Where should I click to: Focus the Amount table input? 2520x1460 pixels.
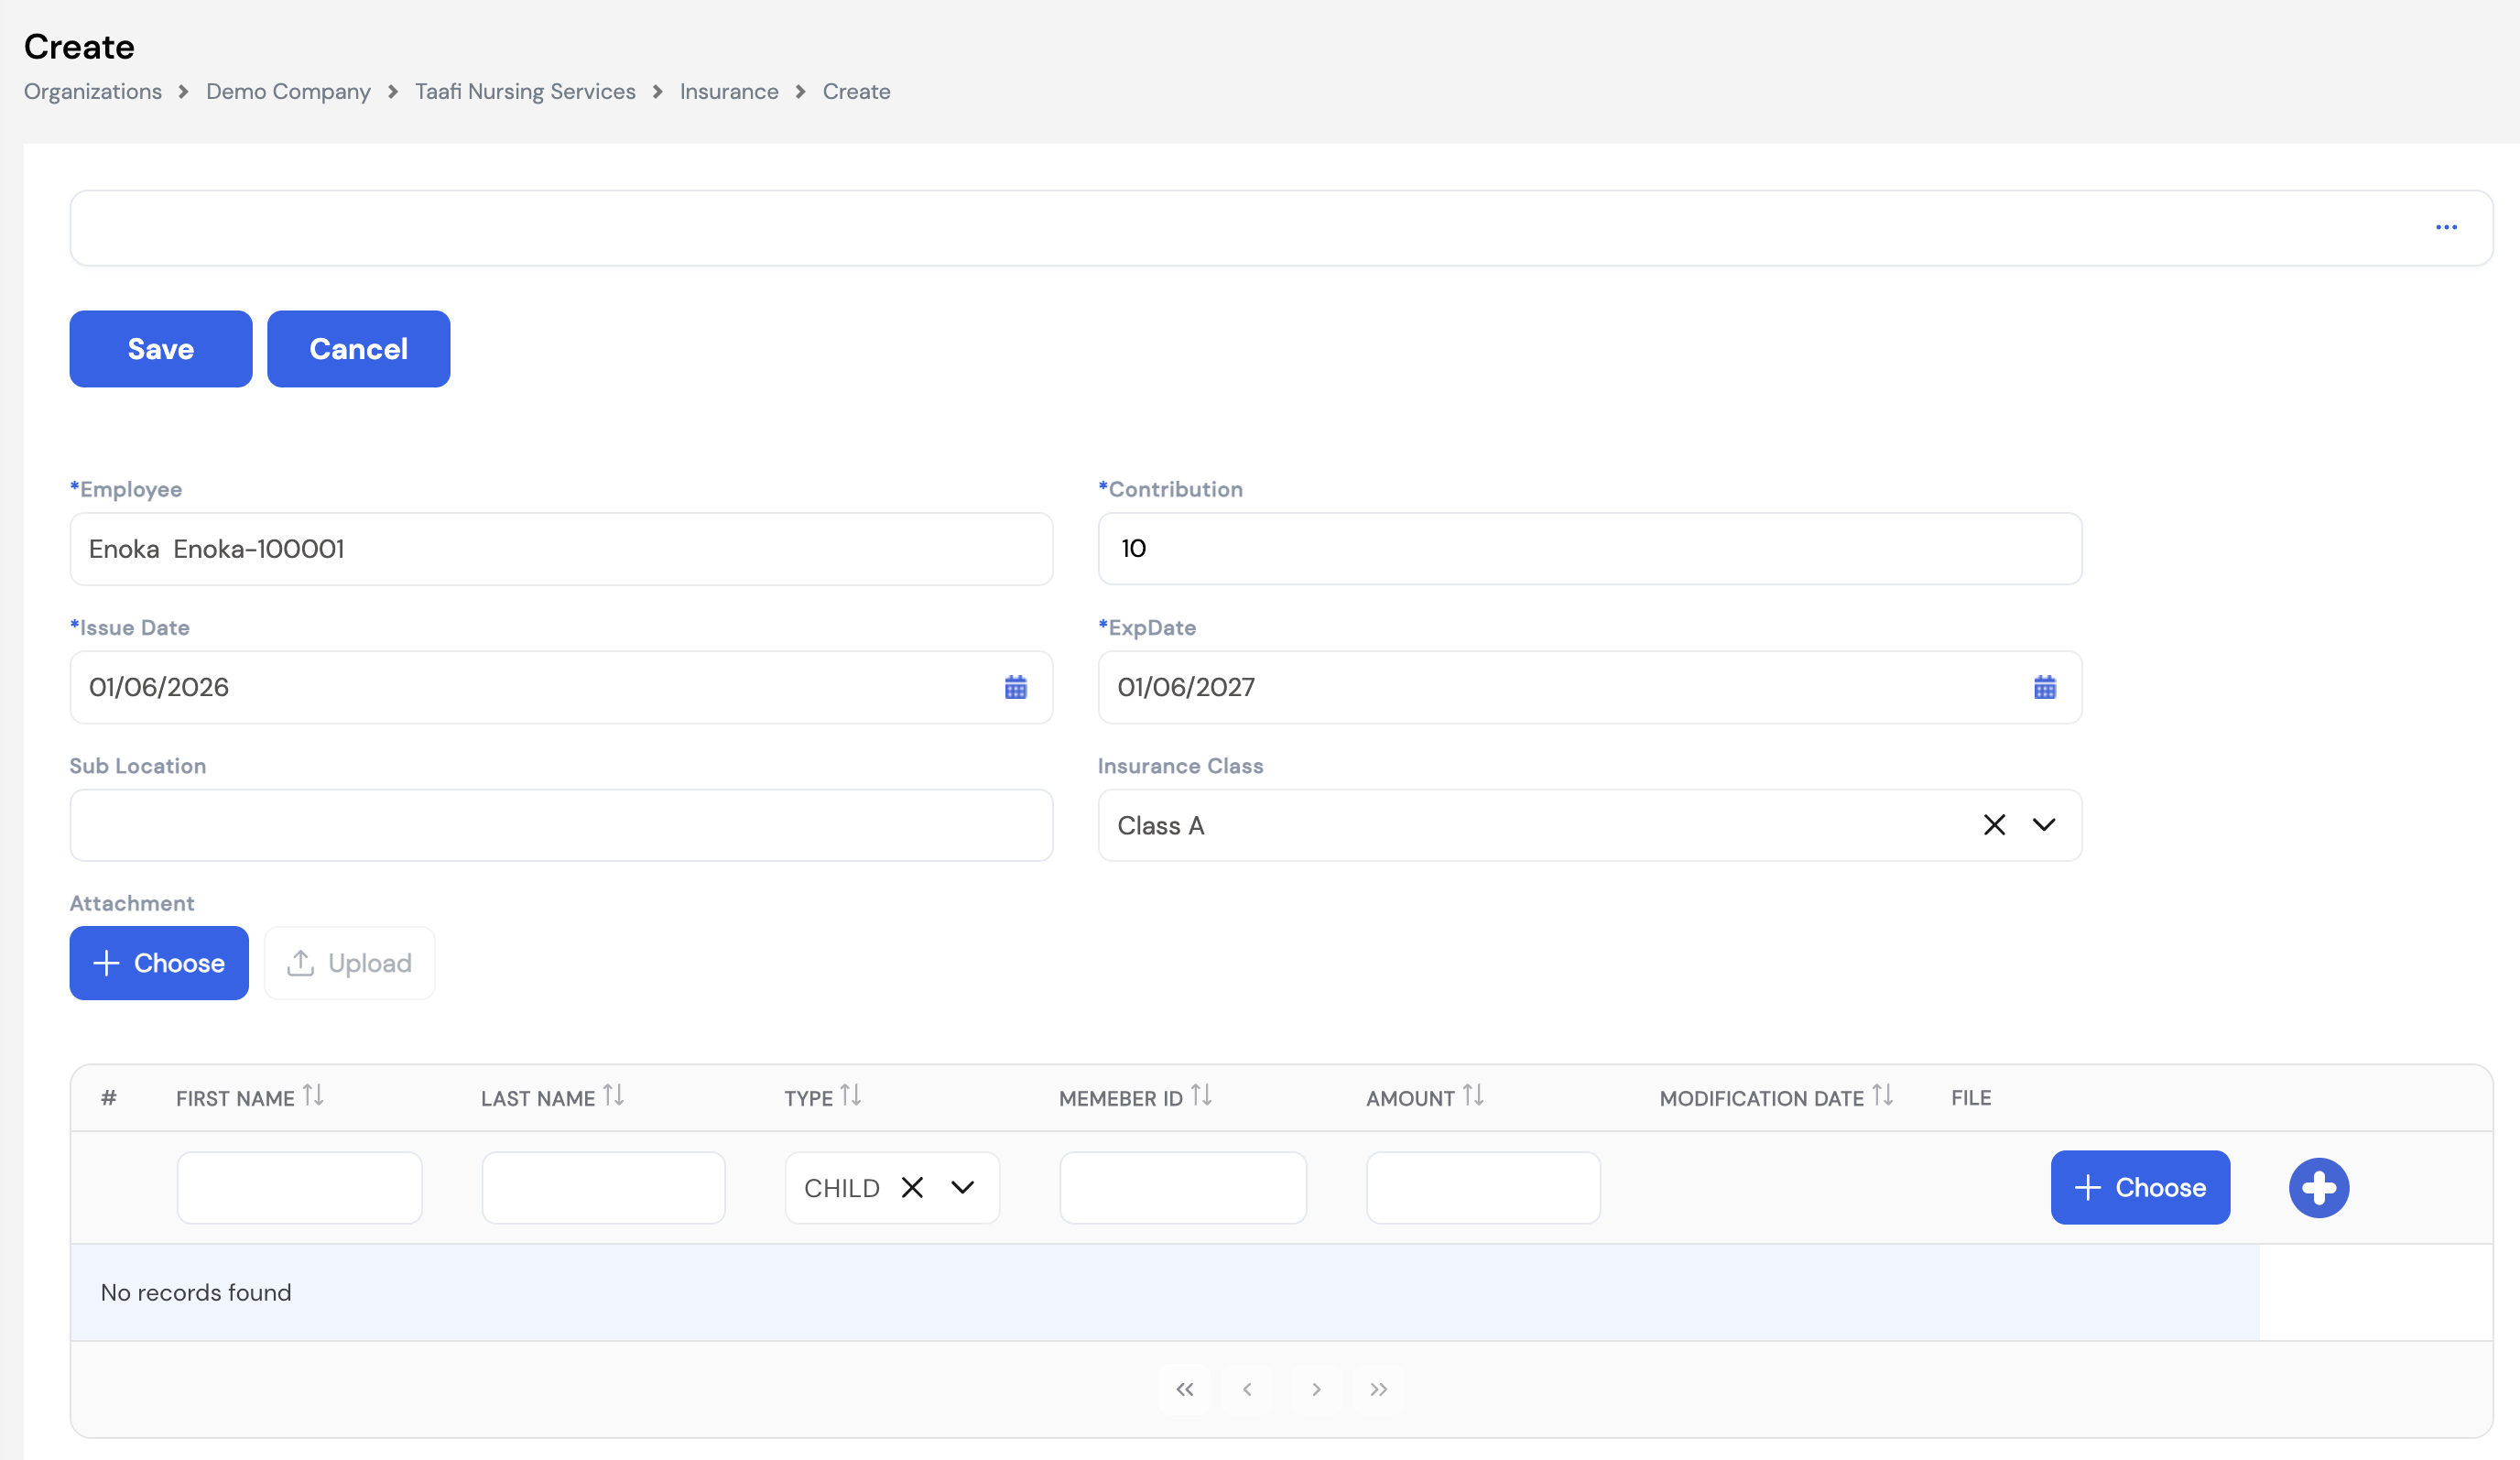(1483, 1187)
